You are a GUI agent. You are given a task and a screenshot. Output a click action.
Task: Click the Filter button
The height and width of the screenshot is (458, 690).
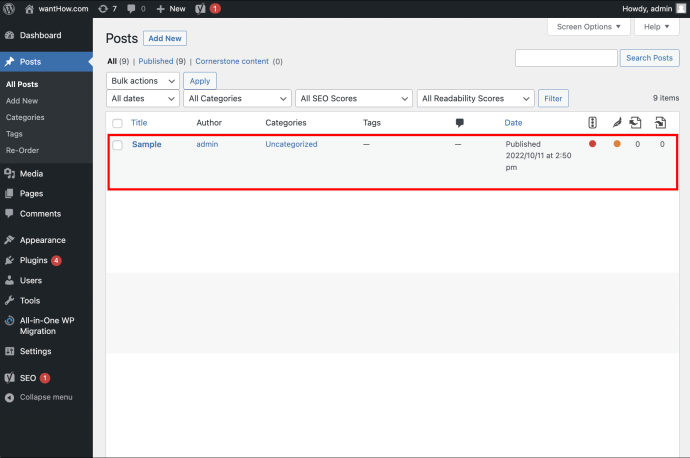point(553,99)
